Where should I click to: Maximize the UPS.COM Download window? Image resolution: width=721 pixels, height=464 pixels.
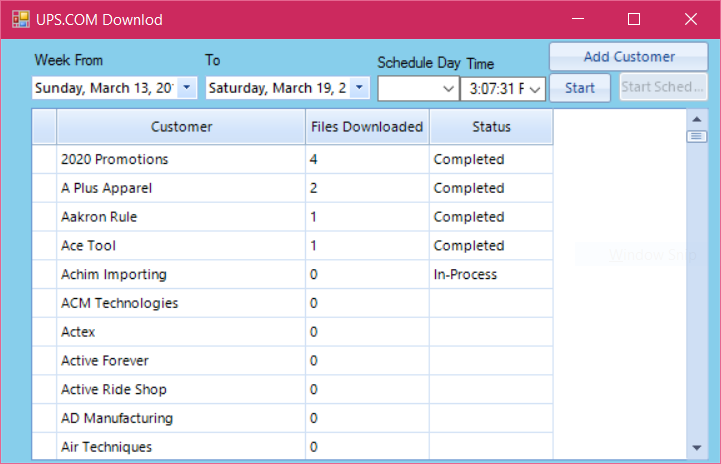(633, 19)
